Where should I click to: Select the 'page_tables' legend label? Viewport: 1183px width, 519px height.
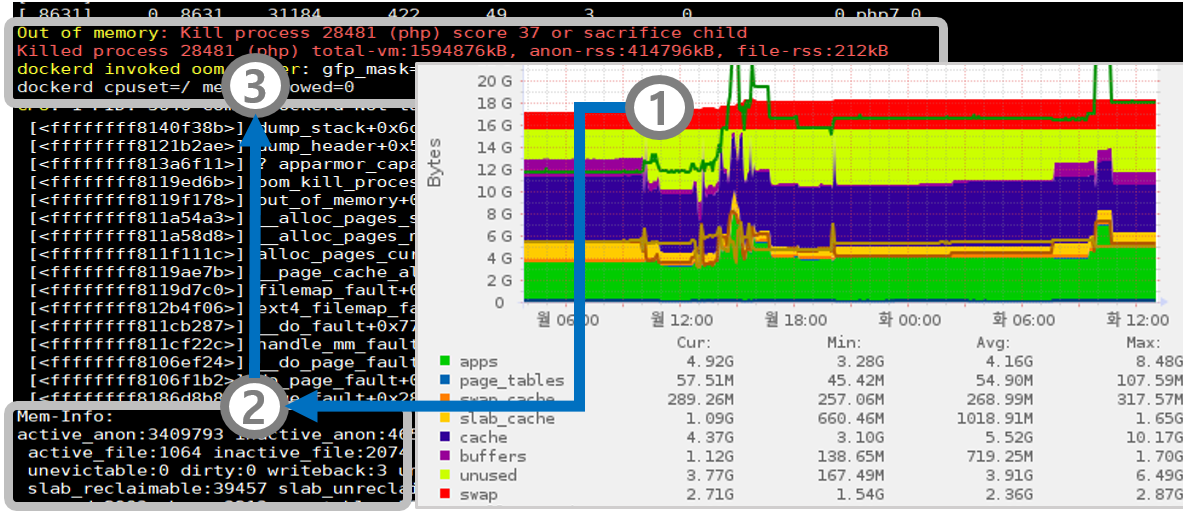point(511,382)
